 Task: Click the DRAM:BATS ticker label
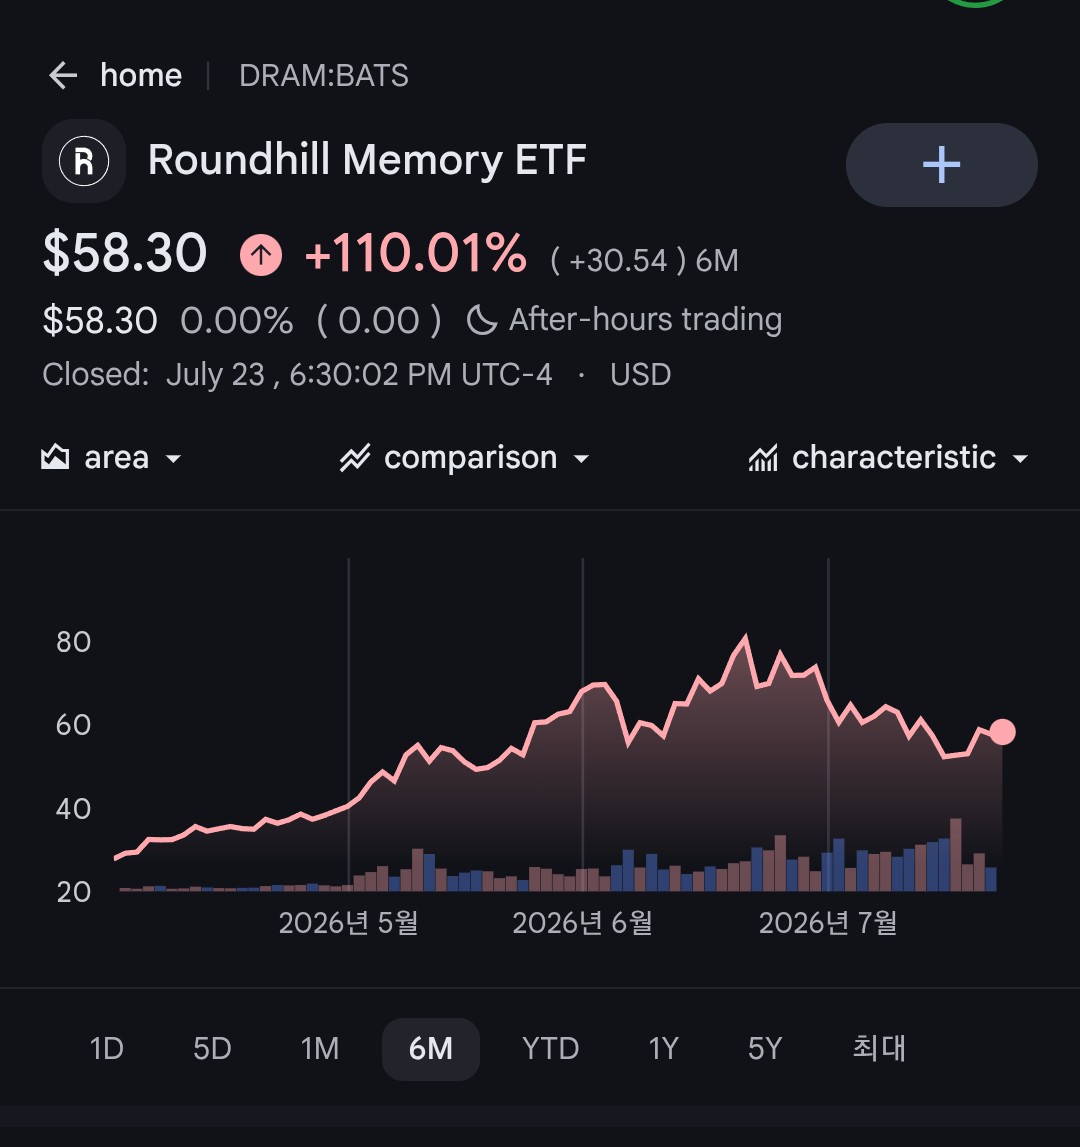[x=323, y=75]
